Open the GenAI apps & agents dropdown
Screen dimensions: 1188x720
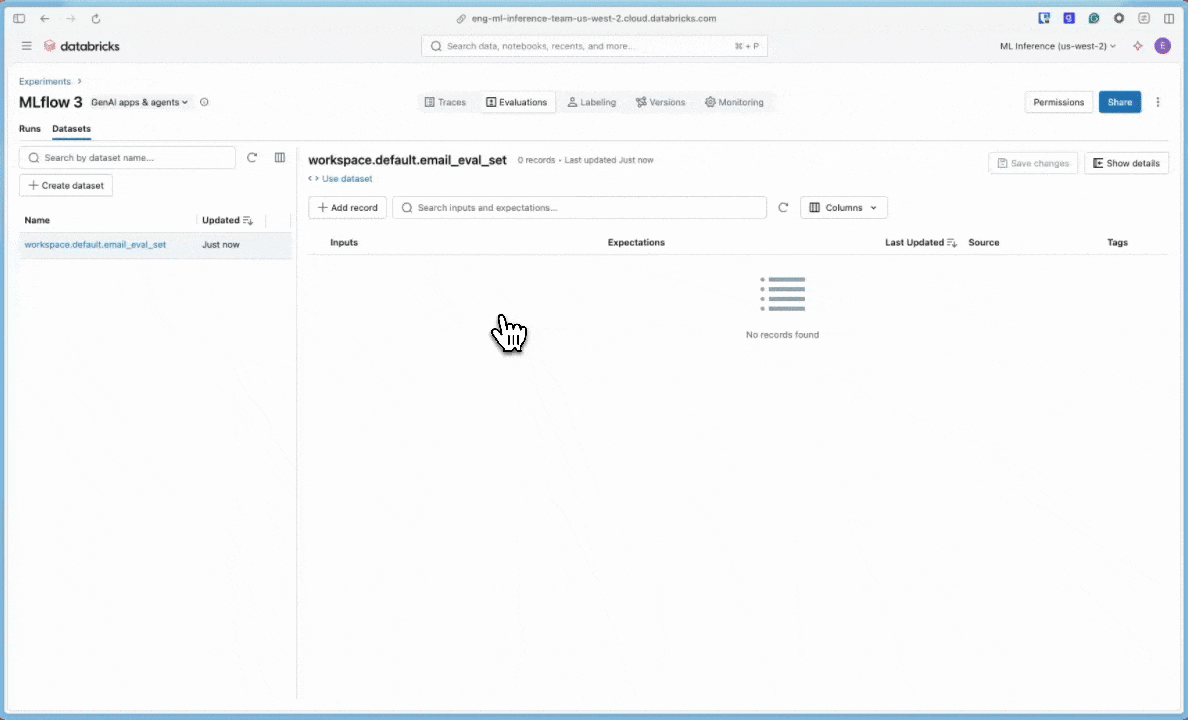pos(139,102)
